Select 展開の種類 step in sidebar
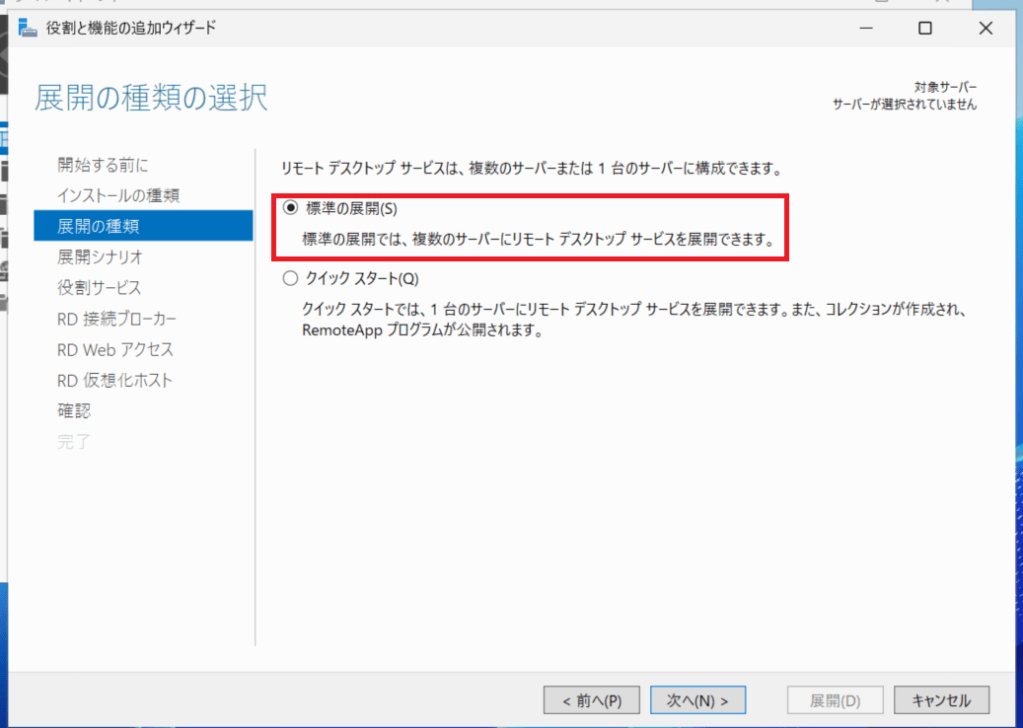The image size is (1023, 728). point(98,226)
